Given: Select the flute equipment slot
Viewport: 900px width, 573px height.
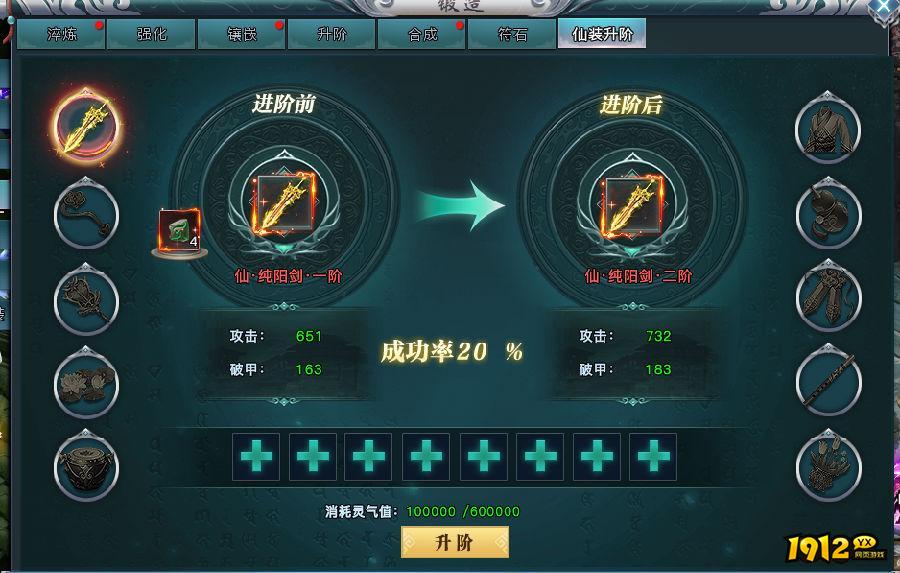Looking at the screenshot, I should pos(828,381).
